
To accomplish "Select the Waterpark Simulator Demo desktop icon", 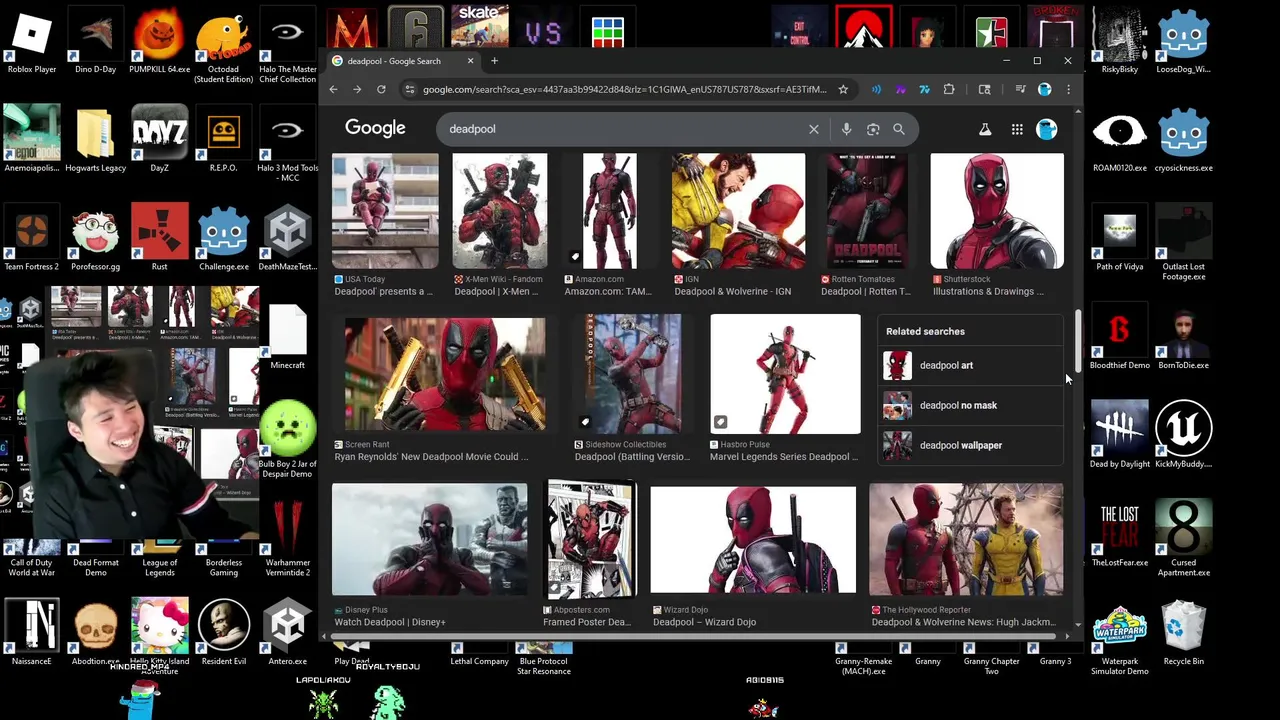I will pyautogui.click(x=1120, y=640).
